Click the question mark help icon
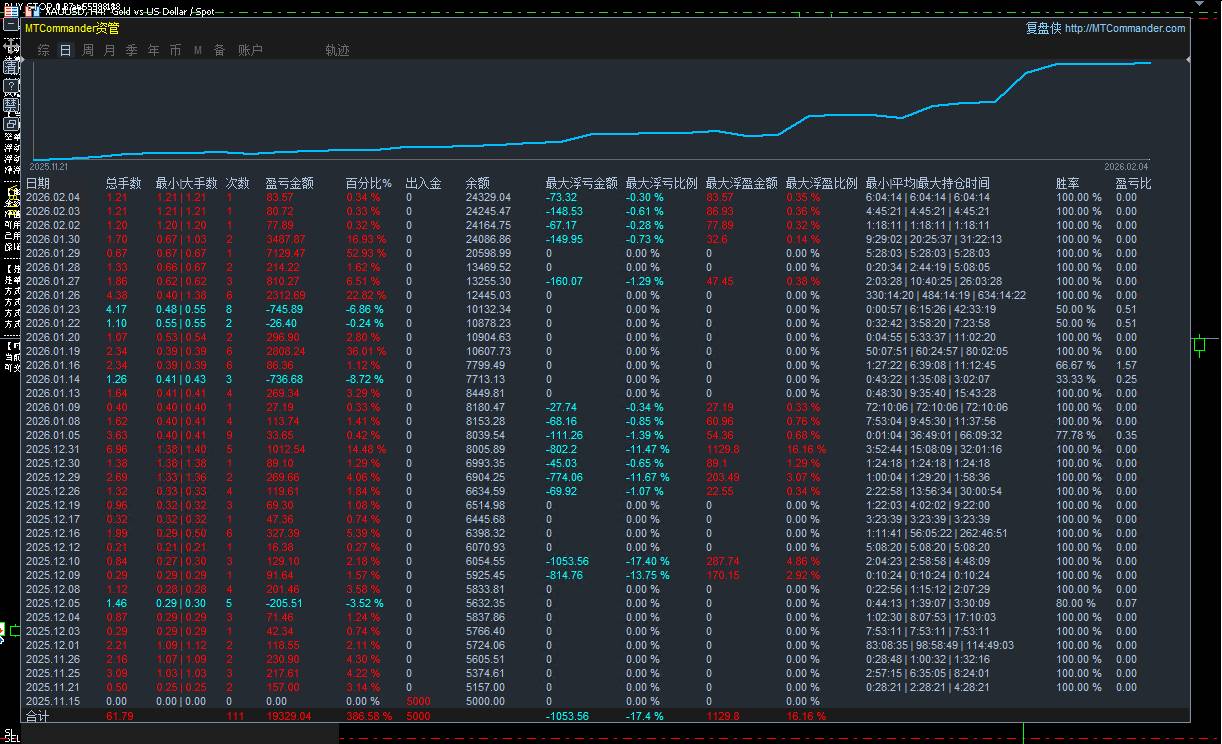The width and height of the screenshot is (1222, 744). pos(11,86)
